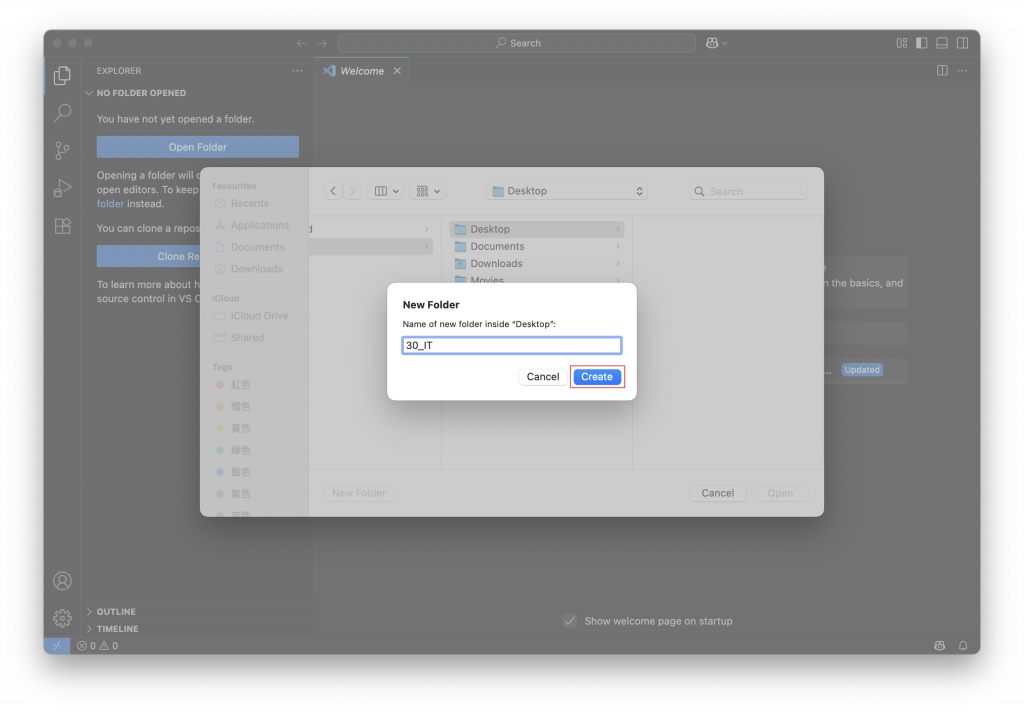Open the item grouping dropdown
This screenshot has height=712, width=1024.
pyautogui.click(x=428, y=191)
